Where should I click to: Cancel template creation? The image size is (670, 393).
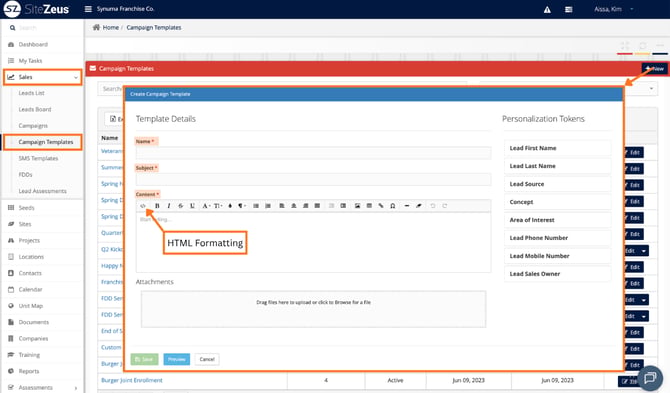(207, 359)
